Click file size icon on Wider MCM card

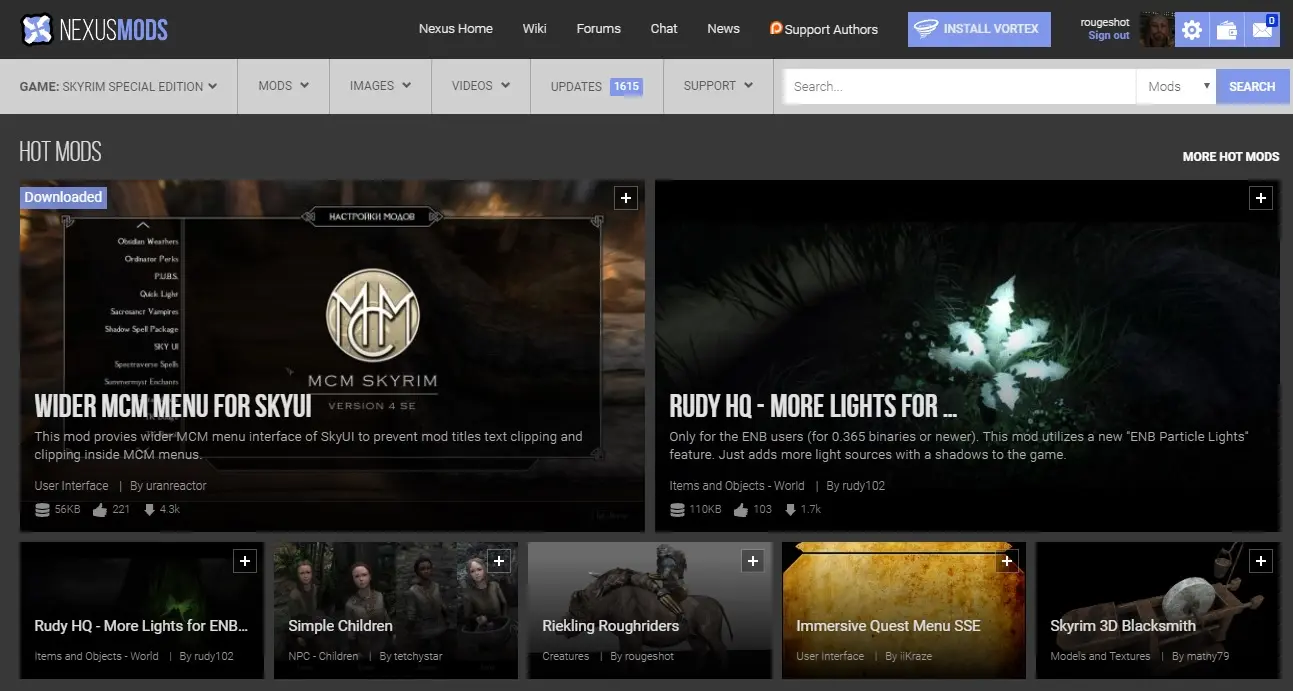[42, 510]
